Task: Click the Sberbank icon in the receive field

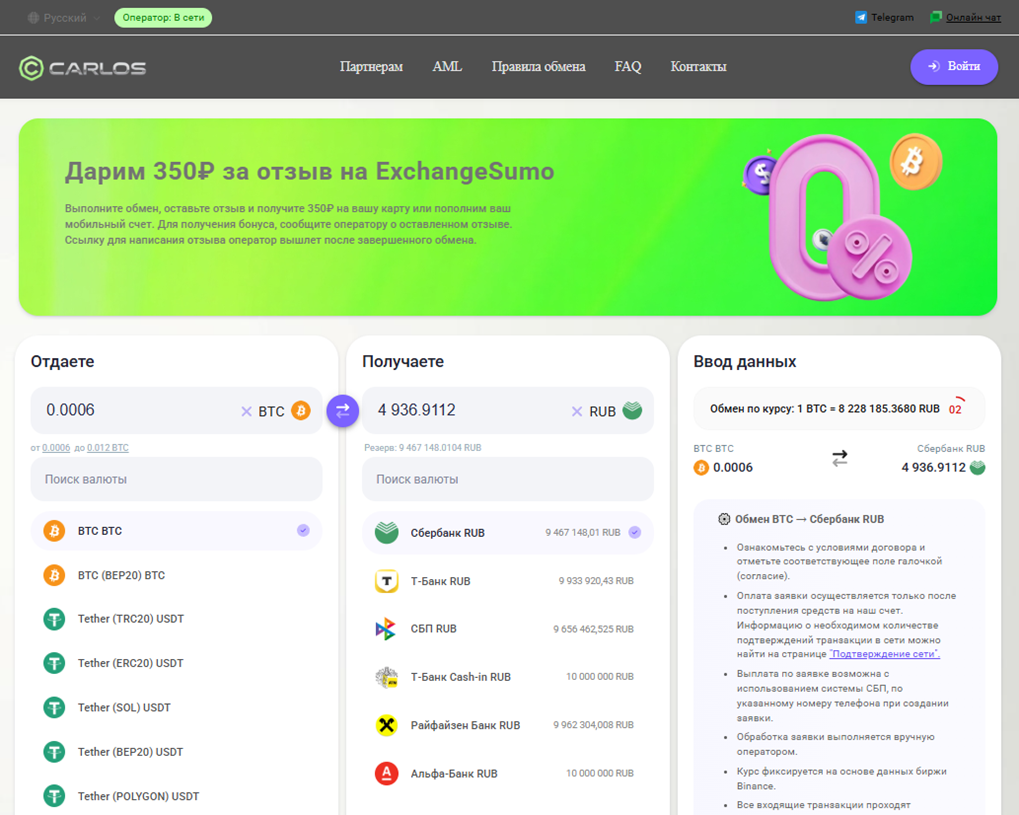Action: click(x=632, y=411)
